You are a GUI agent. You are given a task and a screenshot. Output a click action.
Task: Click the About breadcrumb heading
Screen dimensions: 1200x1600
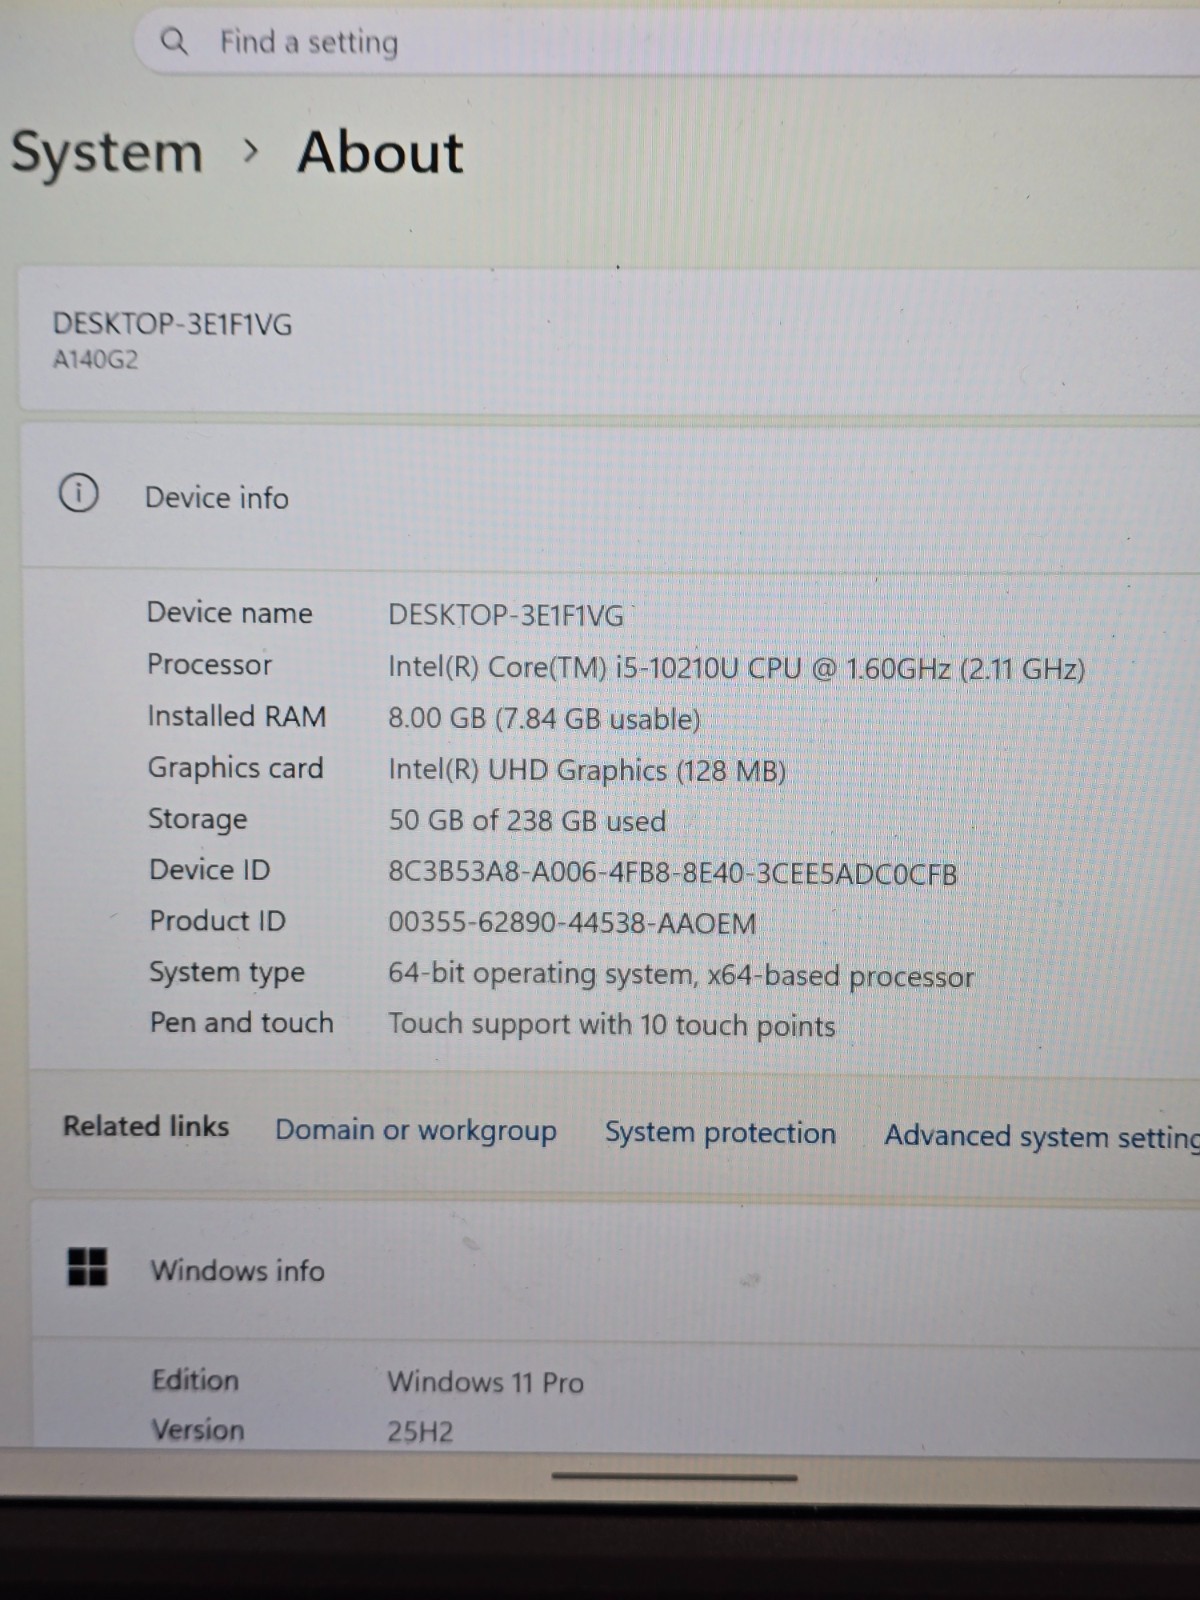tap(380, 152)
